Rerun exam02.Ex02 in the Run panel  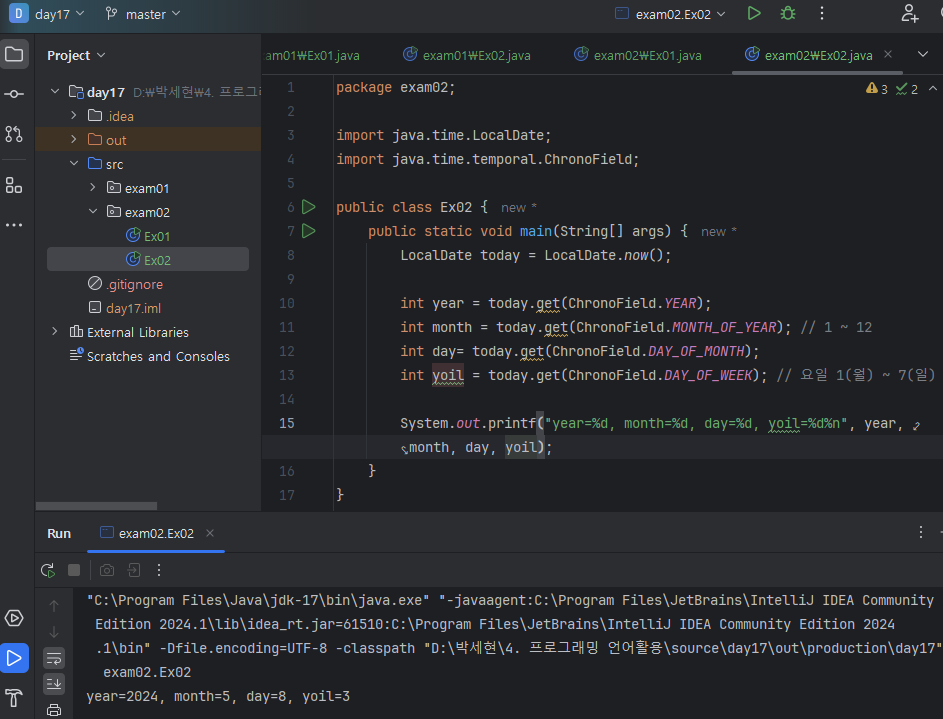[48, 570]
